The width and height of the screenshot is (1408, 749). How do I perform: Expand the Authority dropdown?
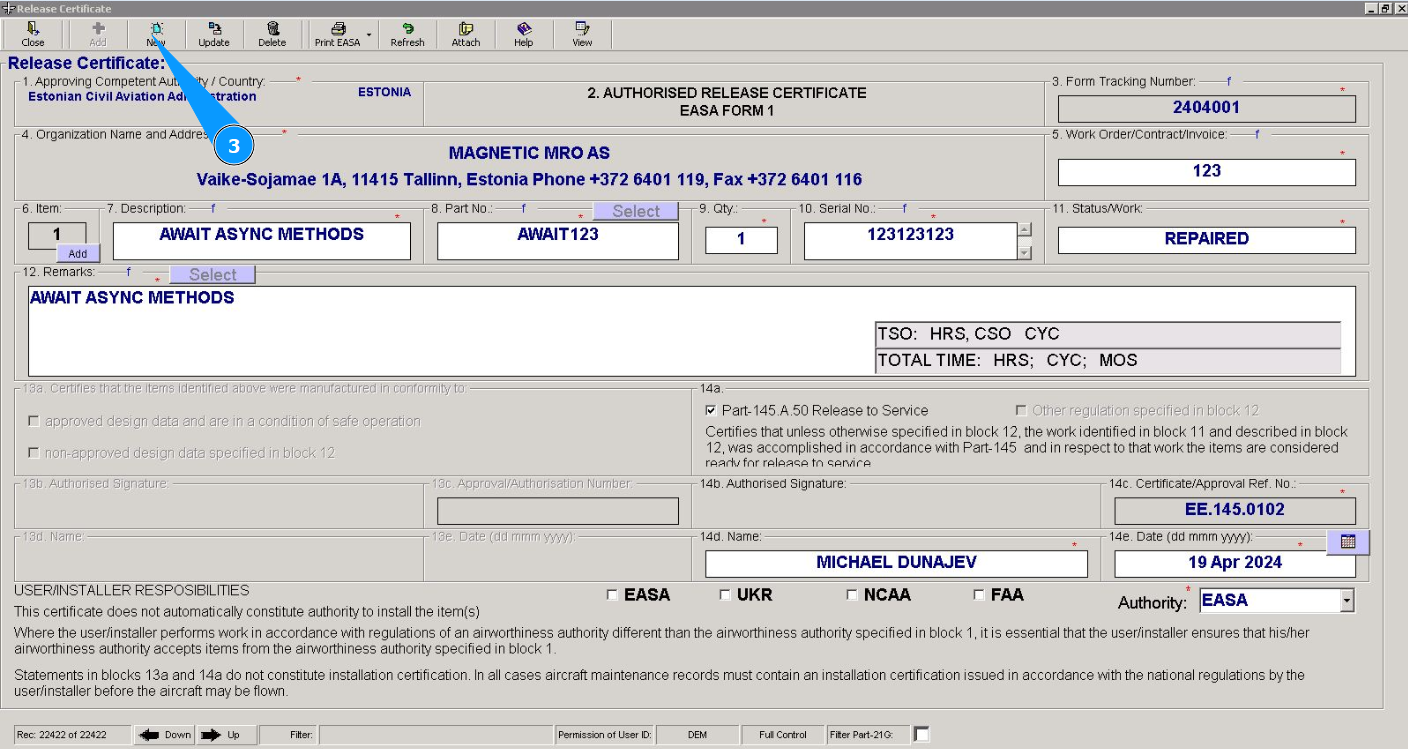(x=1346, y=601)
